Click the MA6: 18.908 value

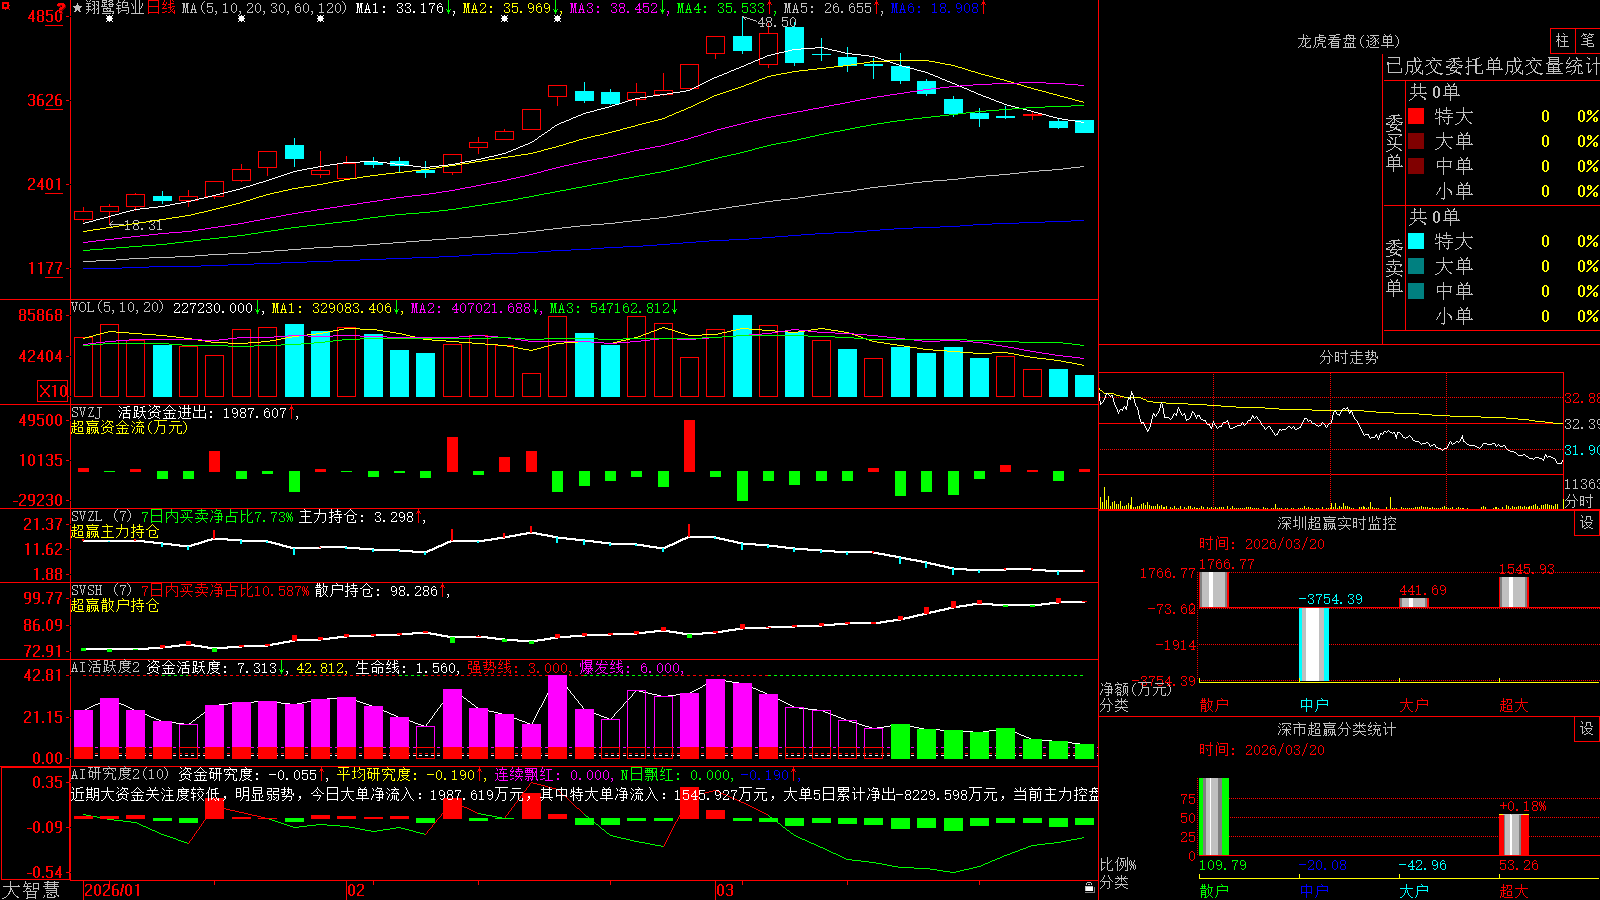(938, 8)
